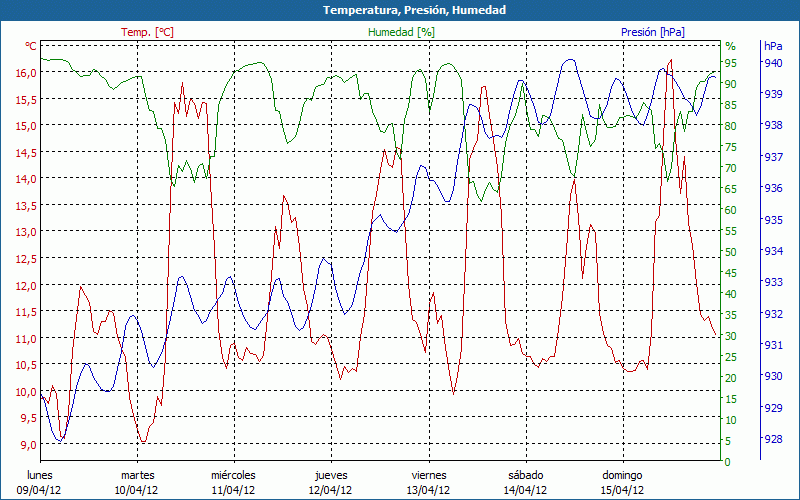The width and height of the screenshot is (800, 500).
Task: Click the °C unit label on left axis
Action: [x=31, y=46]
